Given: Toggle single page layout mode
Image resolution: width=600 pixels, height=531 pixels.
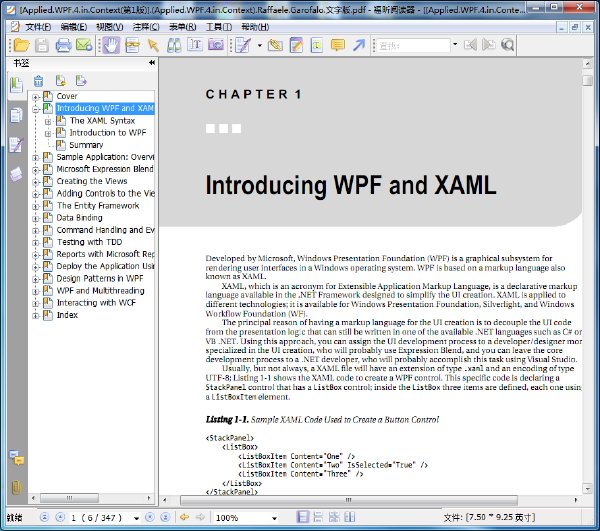Looking at the screenshot, I should click(302, 517).
